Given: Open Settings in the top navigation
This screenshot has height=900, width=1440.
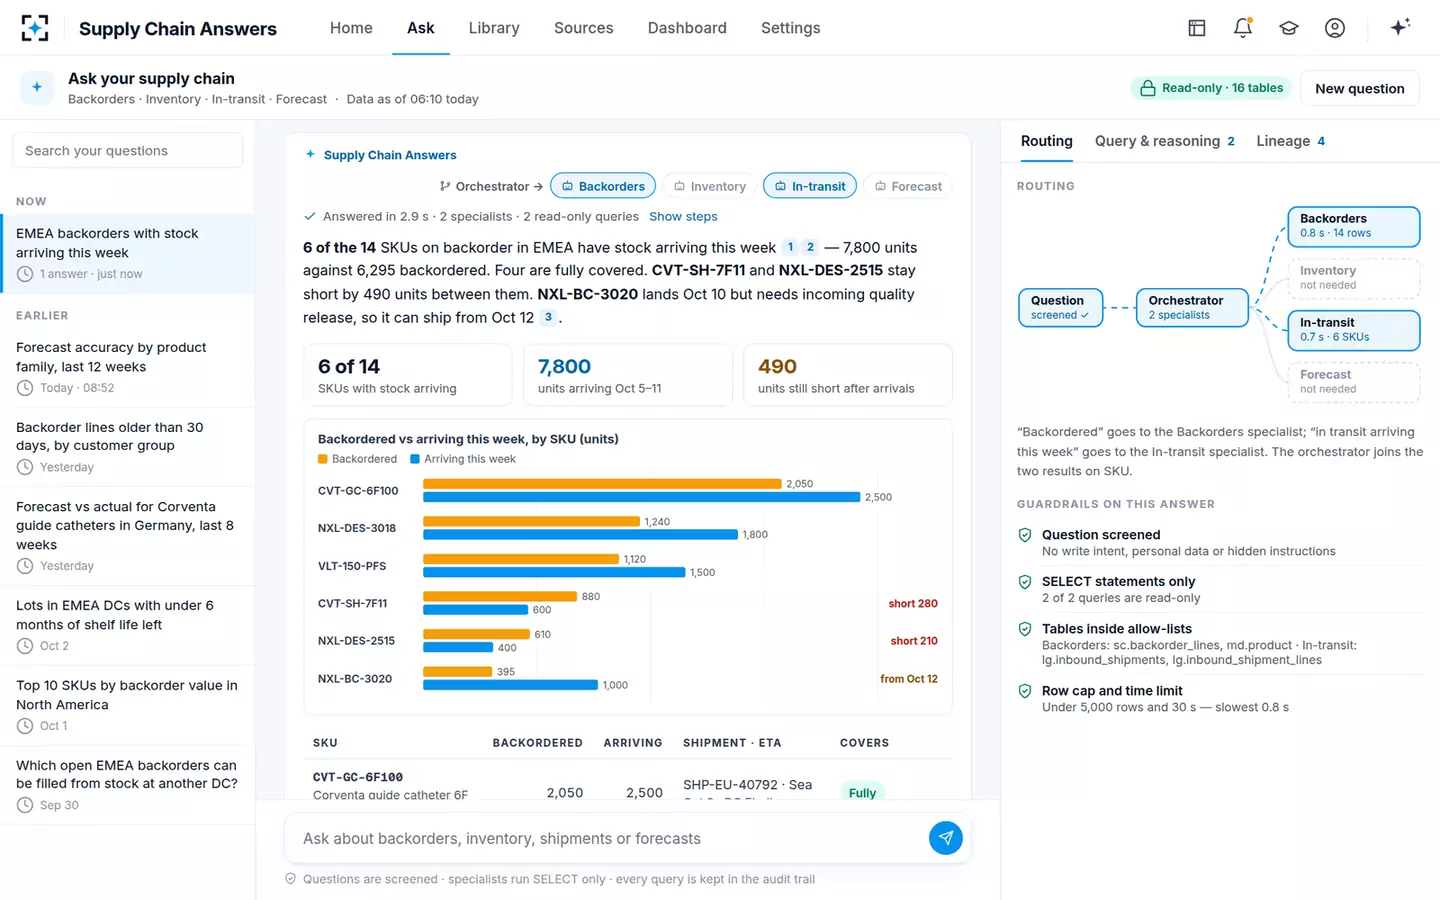Looking at the screenshot, I should coord(790,28).
